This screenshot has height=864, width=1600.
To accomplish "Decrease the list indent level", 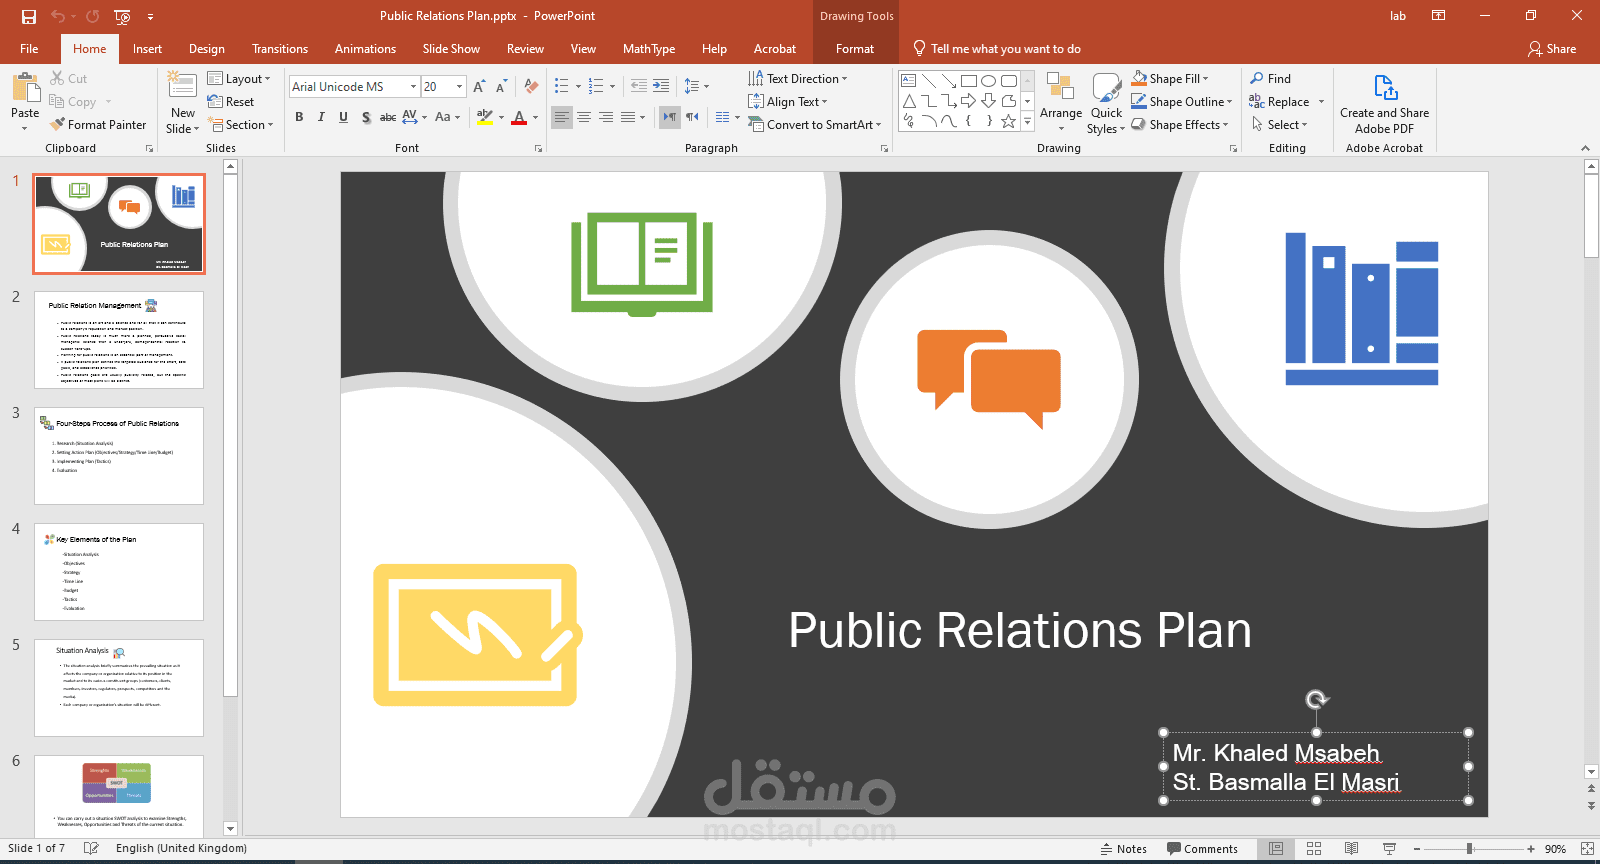I will tap(638, 87).
